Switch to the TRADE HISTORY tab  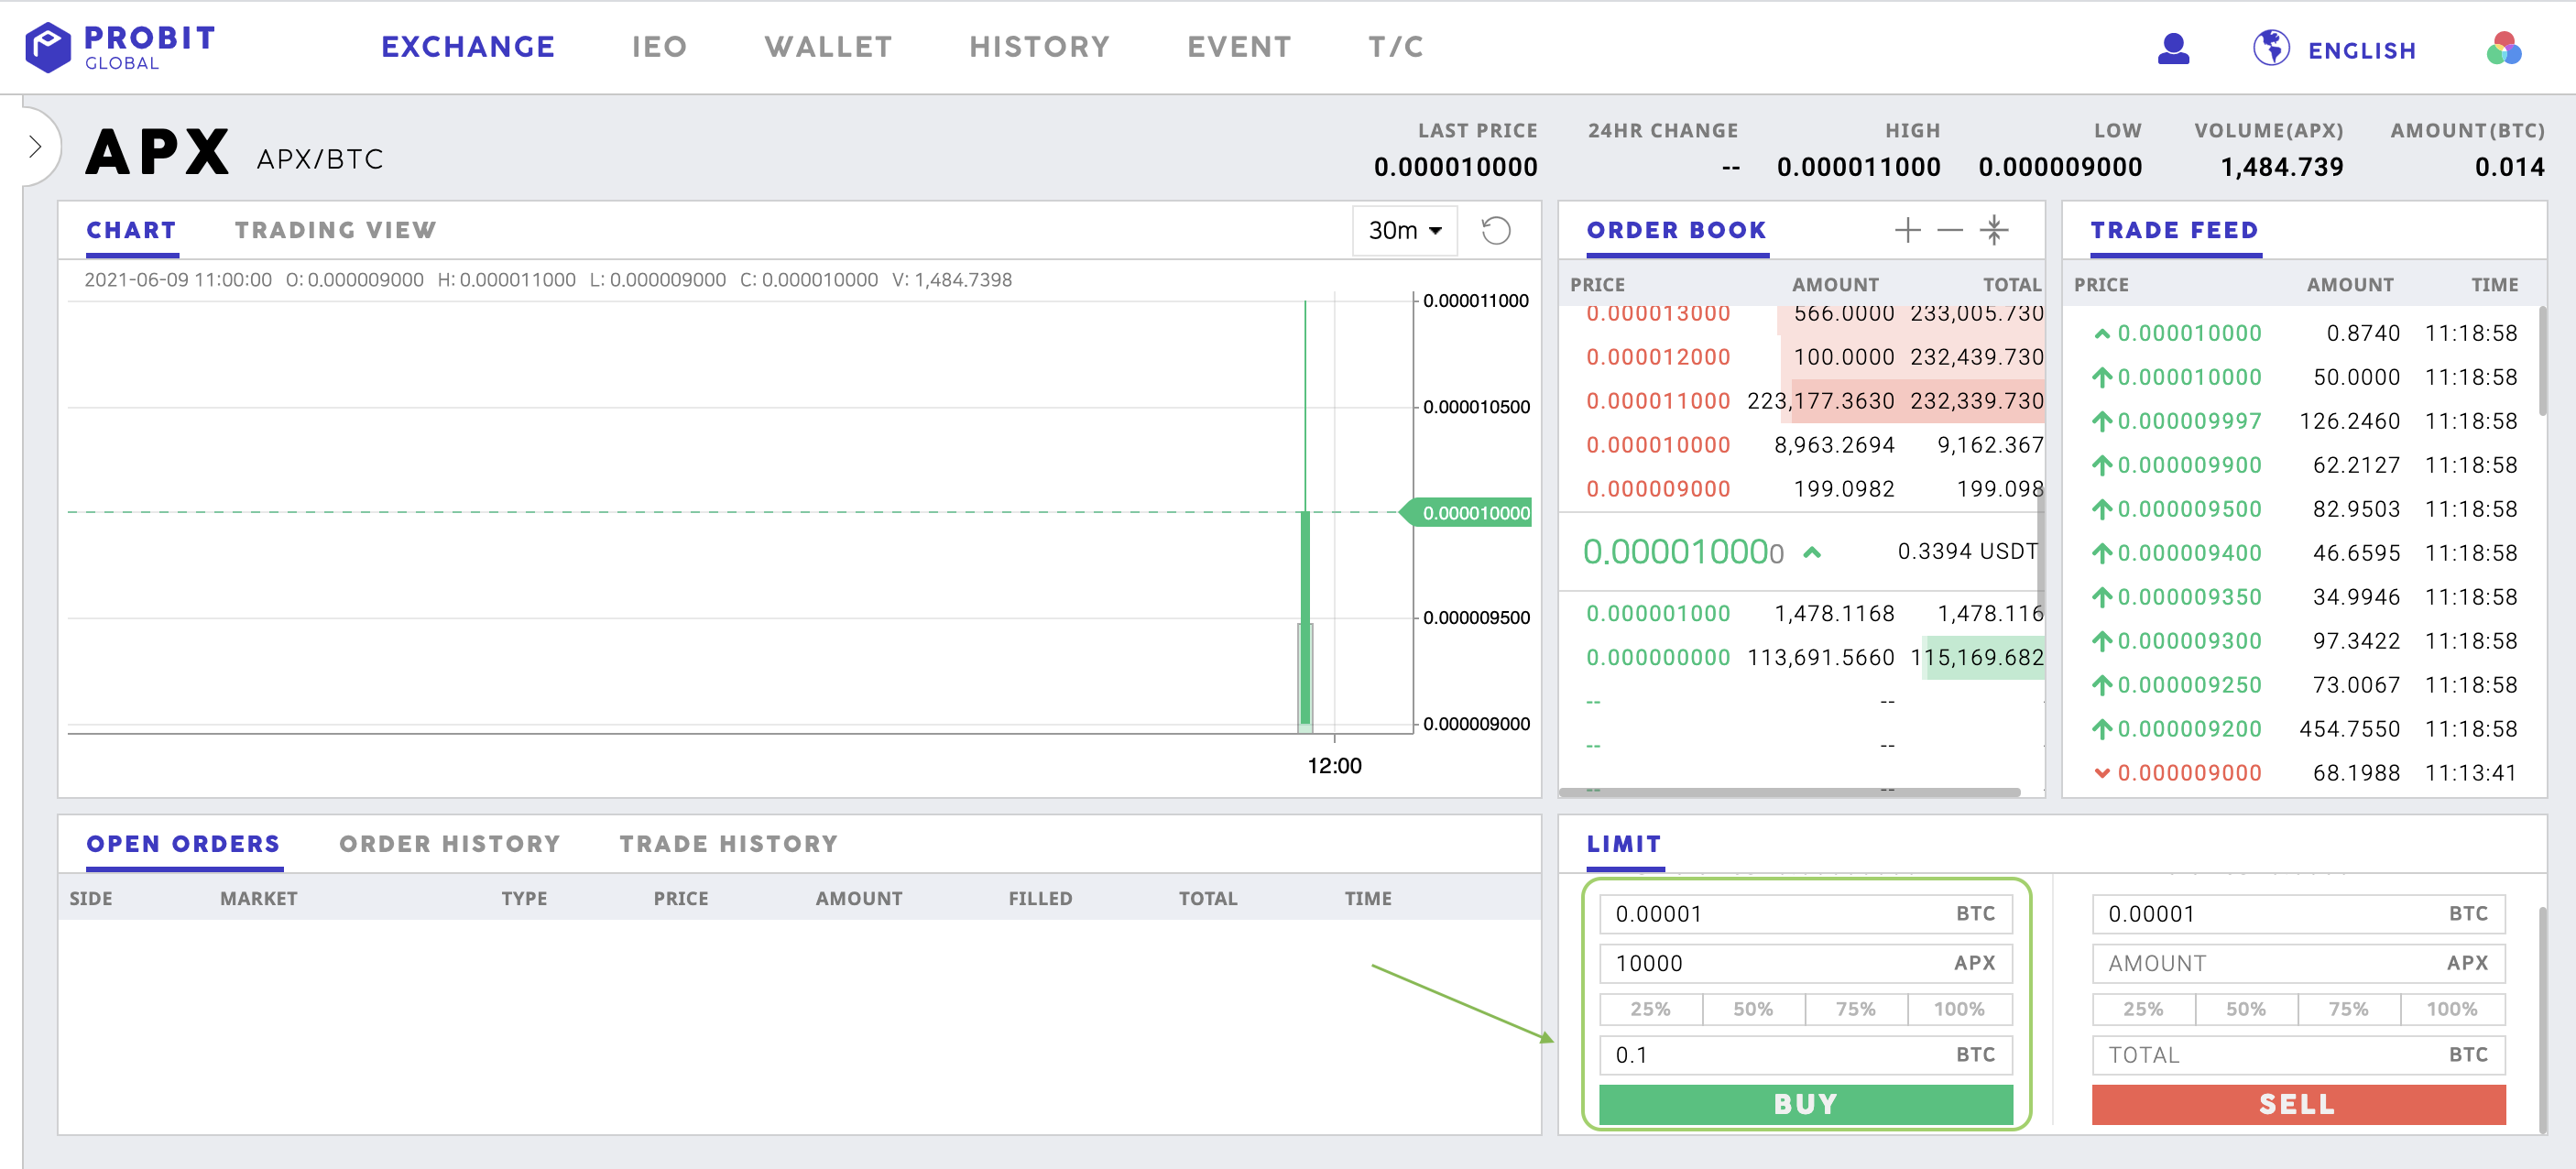(x=728, y=844)
